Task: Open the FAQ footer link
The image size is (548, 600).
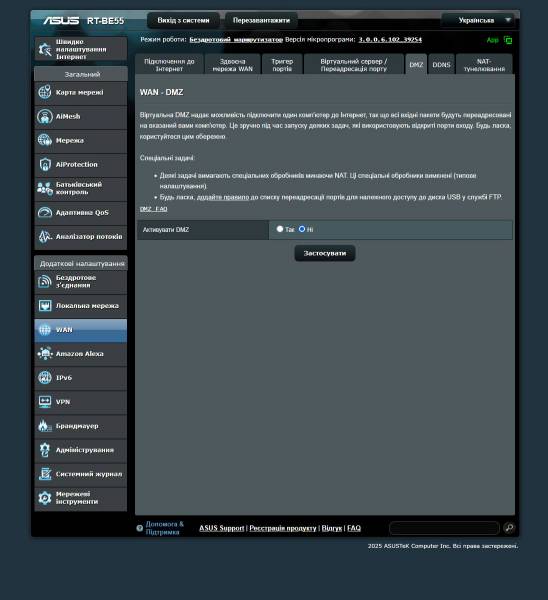Action: 354,528
